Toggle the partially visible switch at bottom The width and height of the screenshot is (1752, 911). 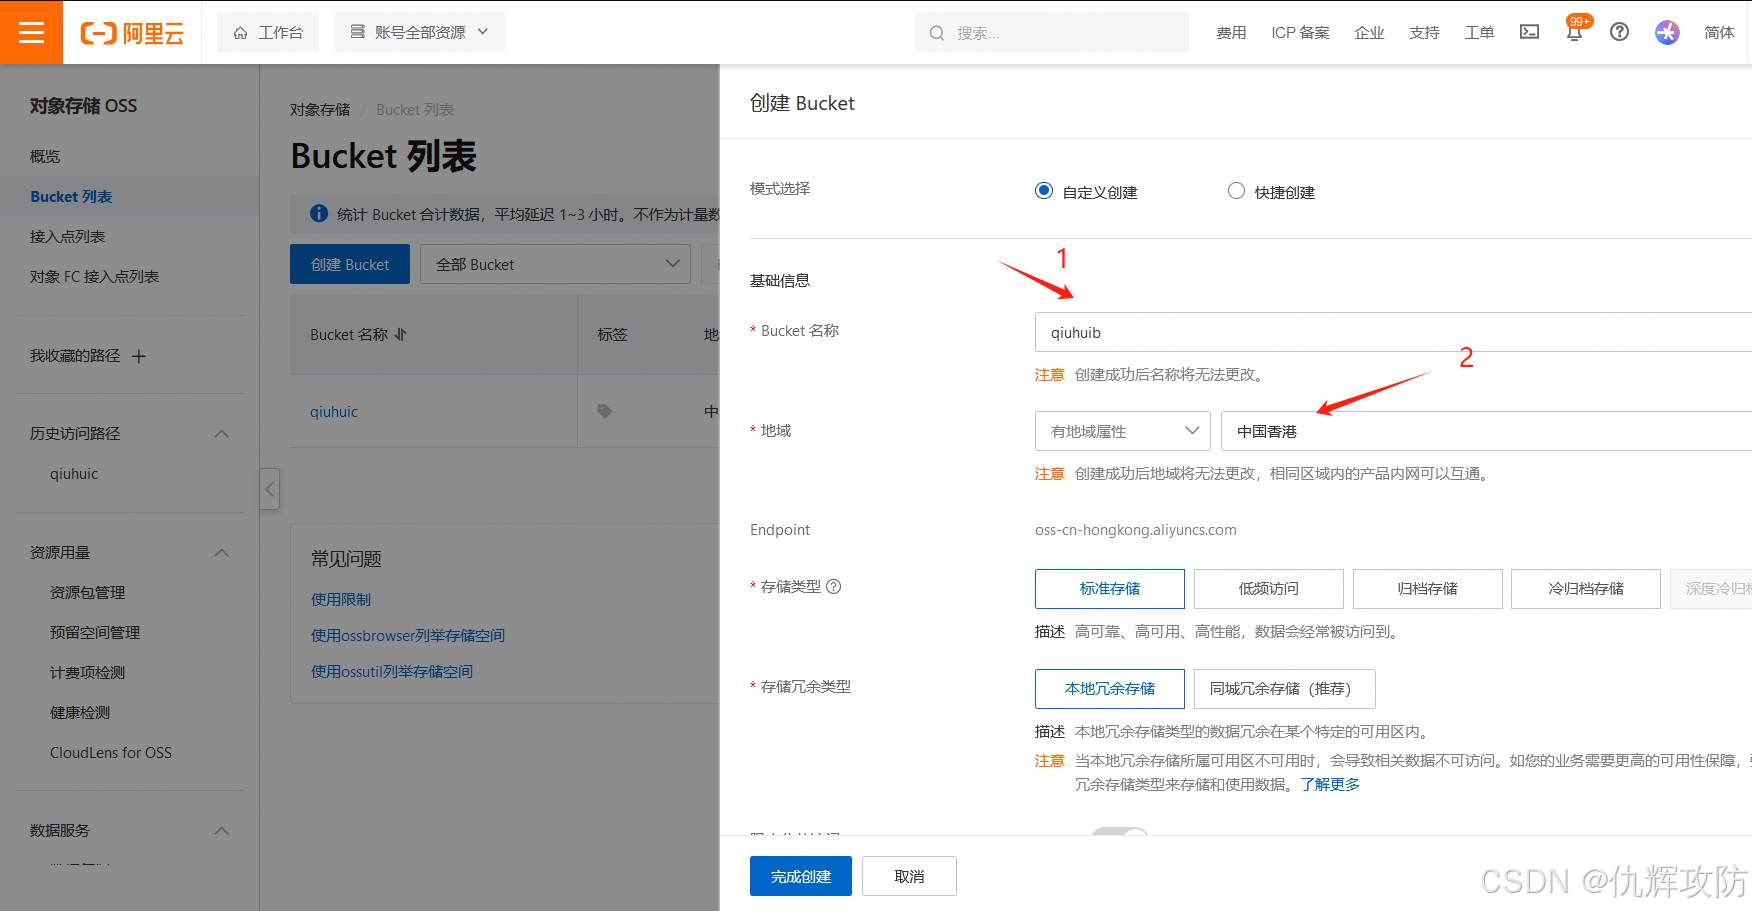click(x=1120, y=831)
